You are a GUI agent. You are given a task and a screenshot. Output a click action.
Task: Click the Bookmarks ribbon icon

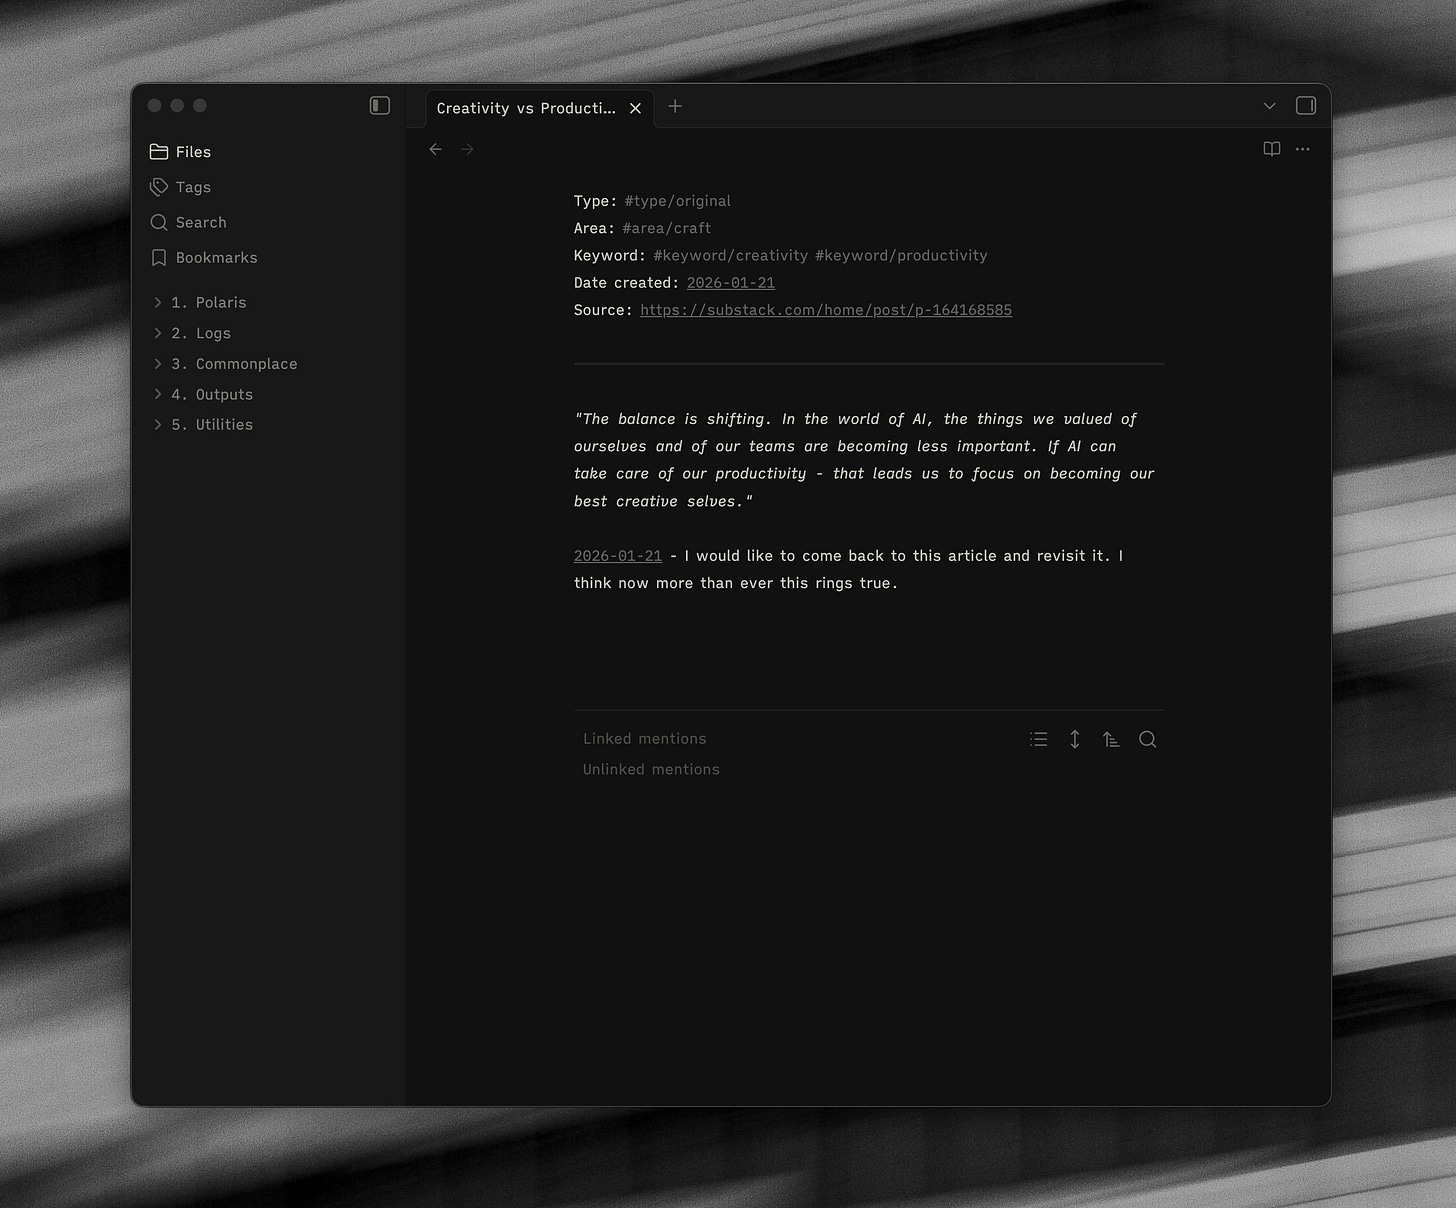[x=159, y=257]
